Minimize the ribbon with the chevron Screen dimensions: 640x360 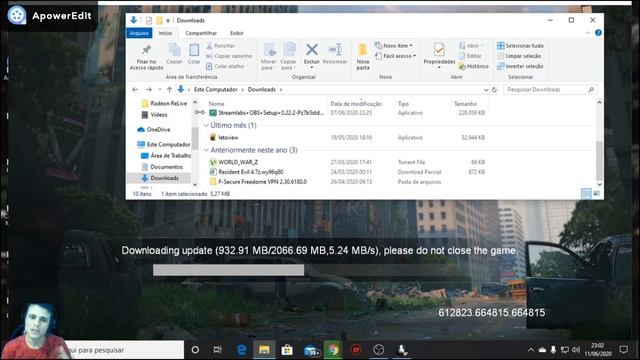point(588,33)
